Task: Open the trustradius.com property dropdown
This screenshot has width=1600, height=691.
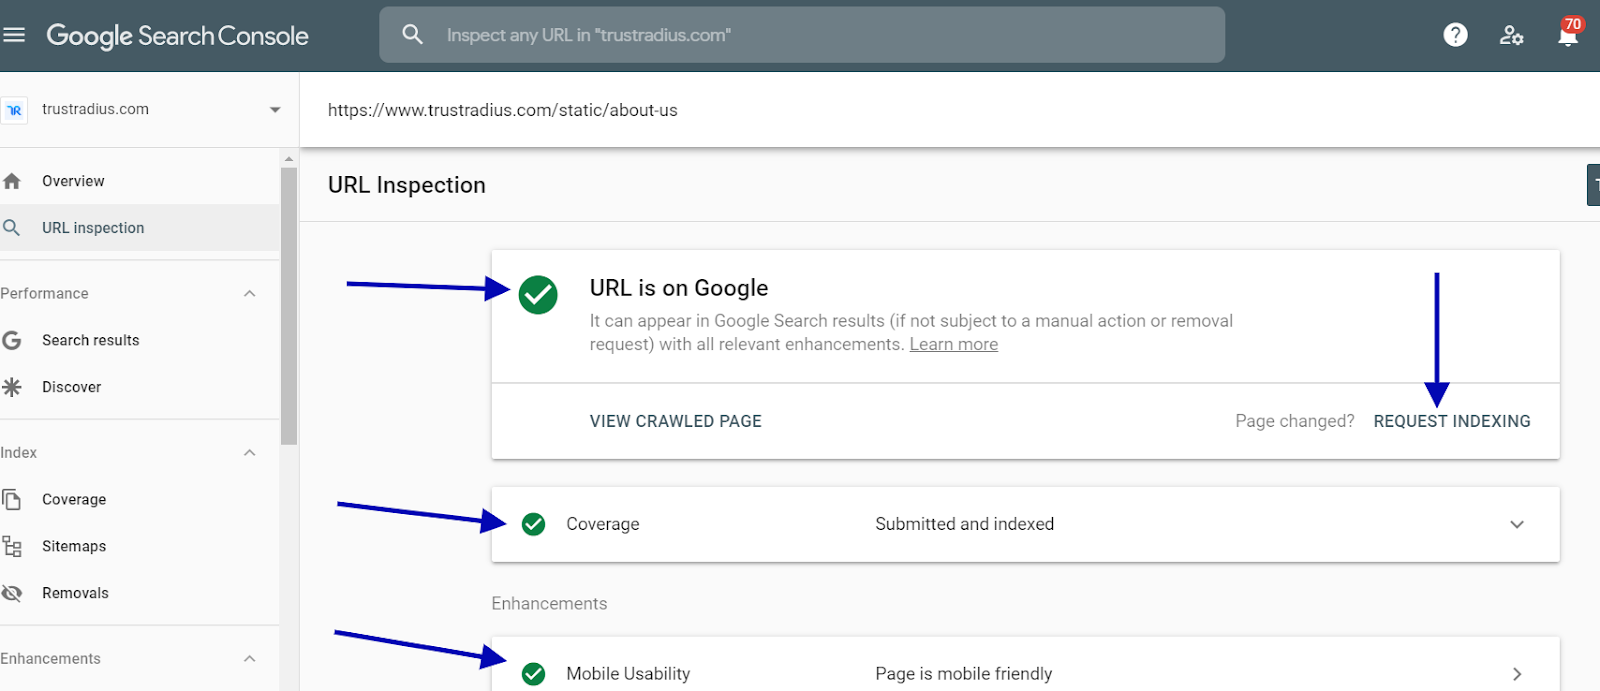Action: click(x=275, y=110)
